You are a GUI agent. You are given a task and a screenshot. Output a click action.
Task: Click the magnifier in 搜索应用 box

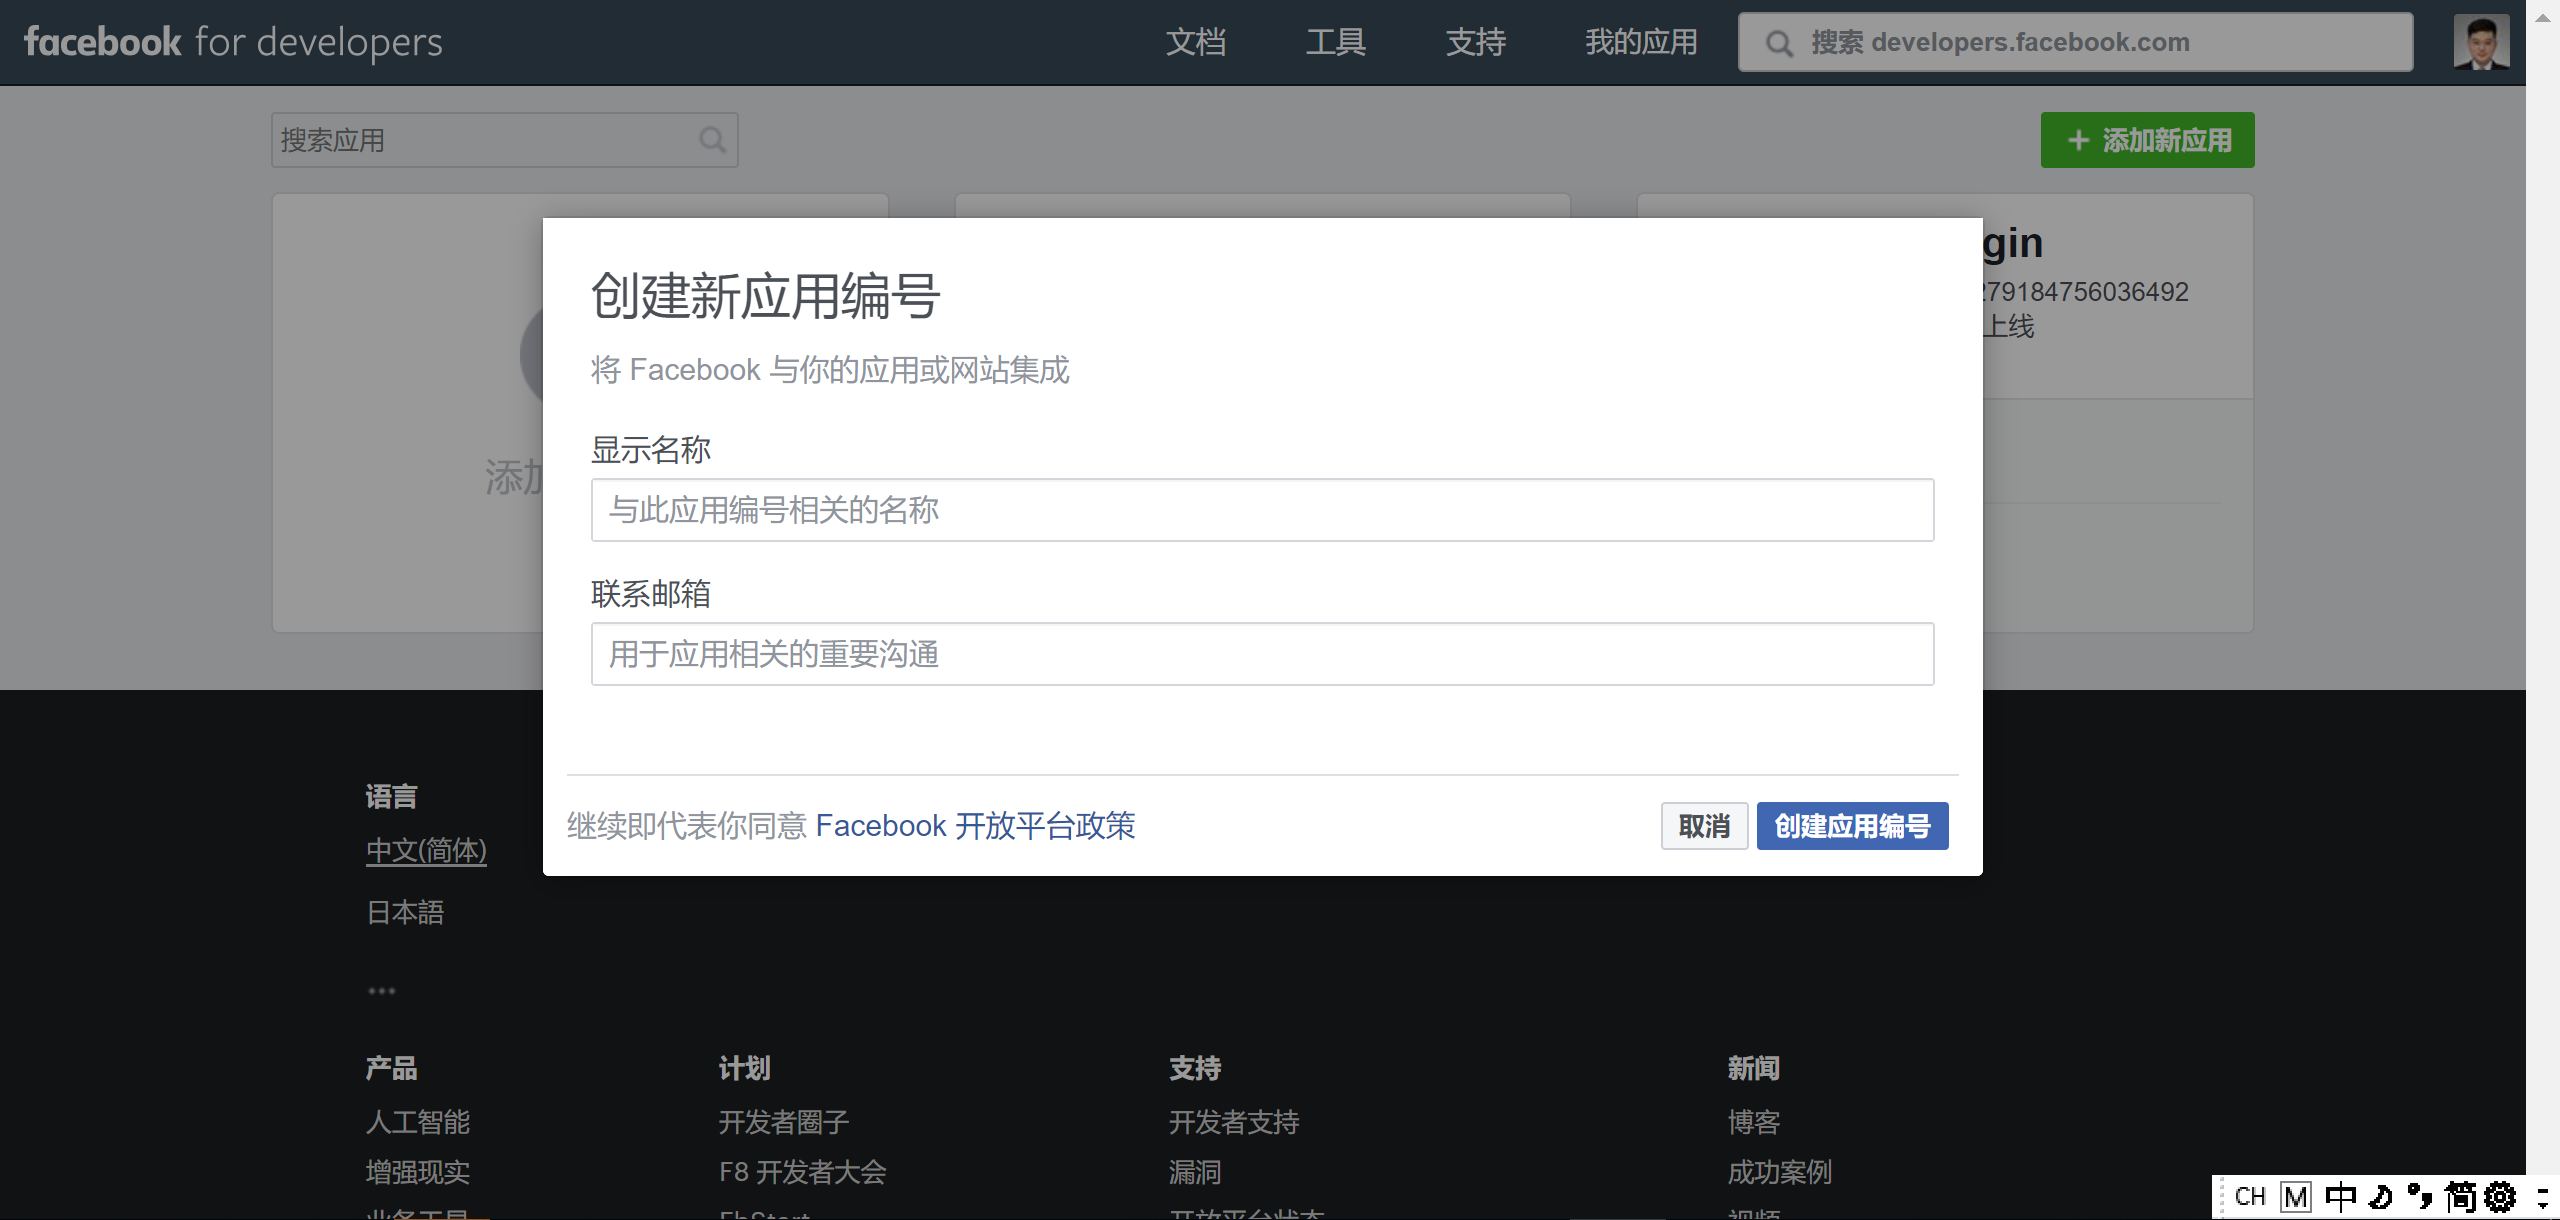pyautogui.click(x=712, y=140)
